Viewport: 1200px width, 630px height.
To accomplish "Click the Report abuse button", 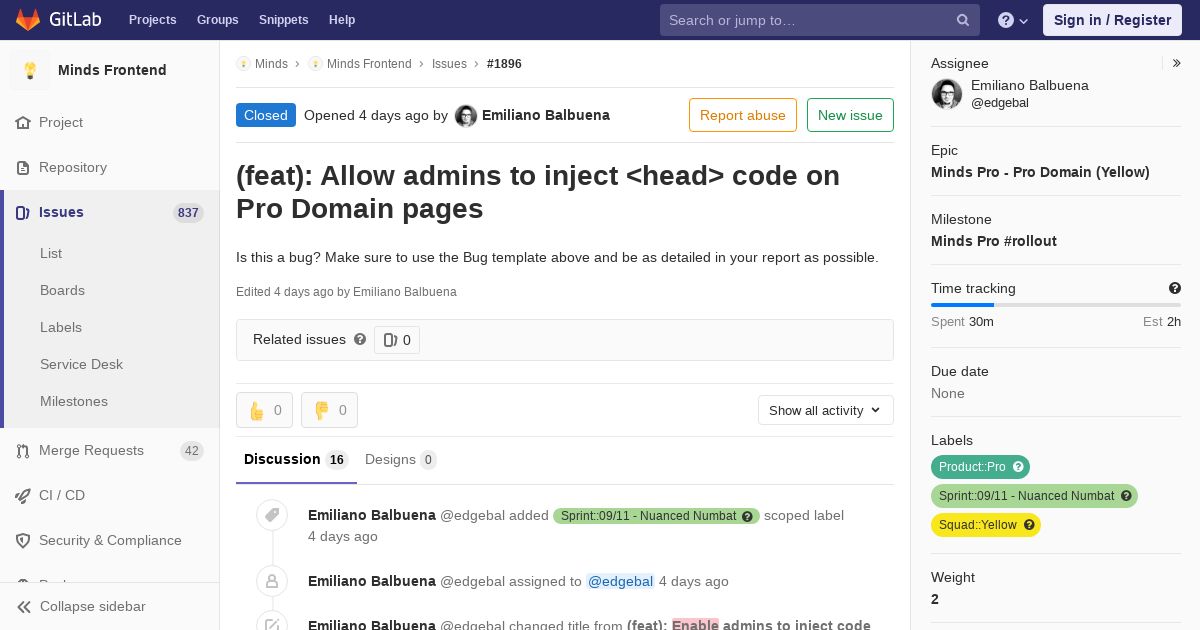I will click(x=743, y=115).
